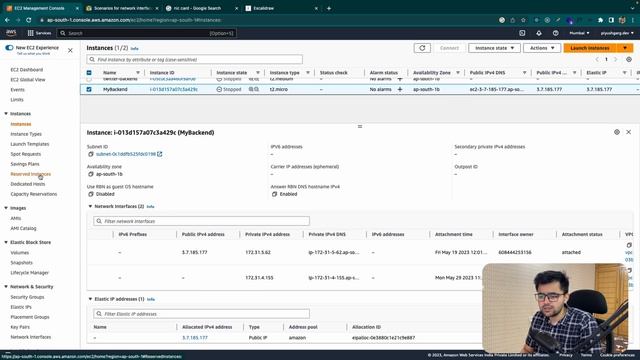Viewport: 640px width, 360px height.
Task: Click browser back arrow
Action: click(x=7, y=20)
